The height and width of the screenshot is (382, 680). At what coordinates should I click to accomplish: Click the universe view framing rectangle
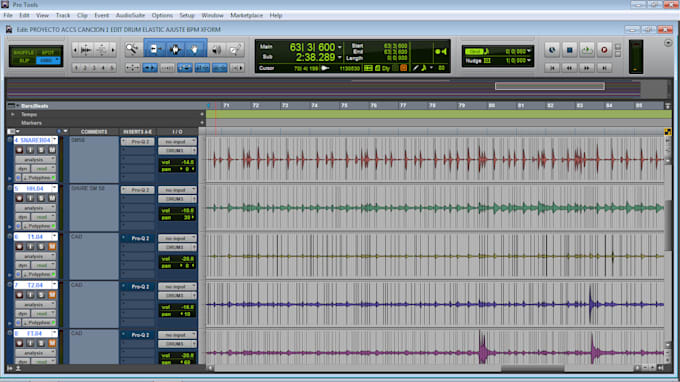550,86
